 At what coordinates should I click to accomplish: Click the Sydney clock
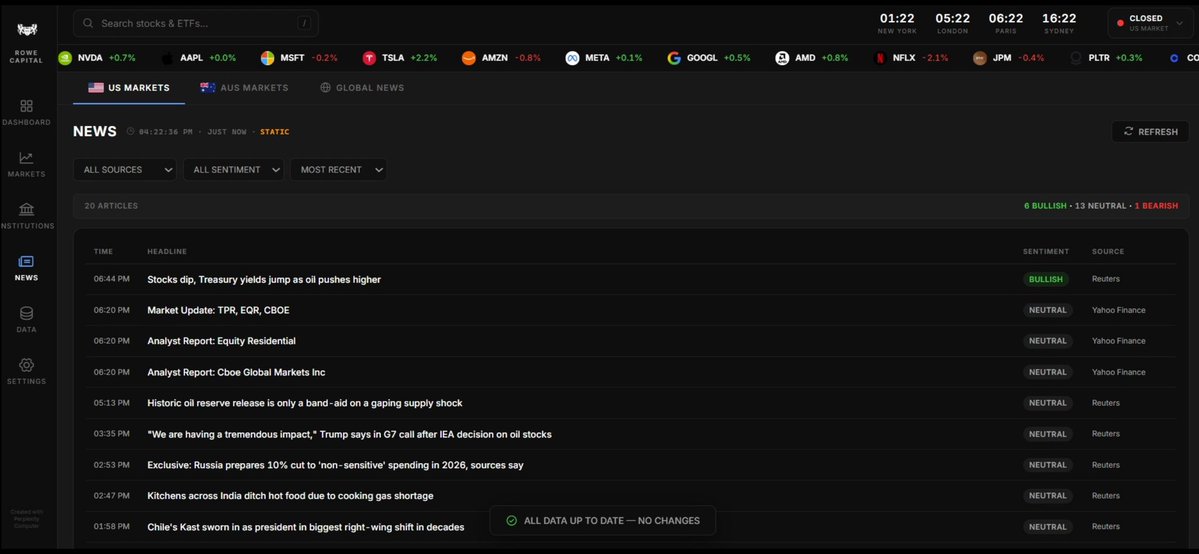[1059, 23]
